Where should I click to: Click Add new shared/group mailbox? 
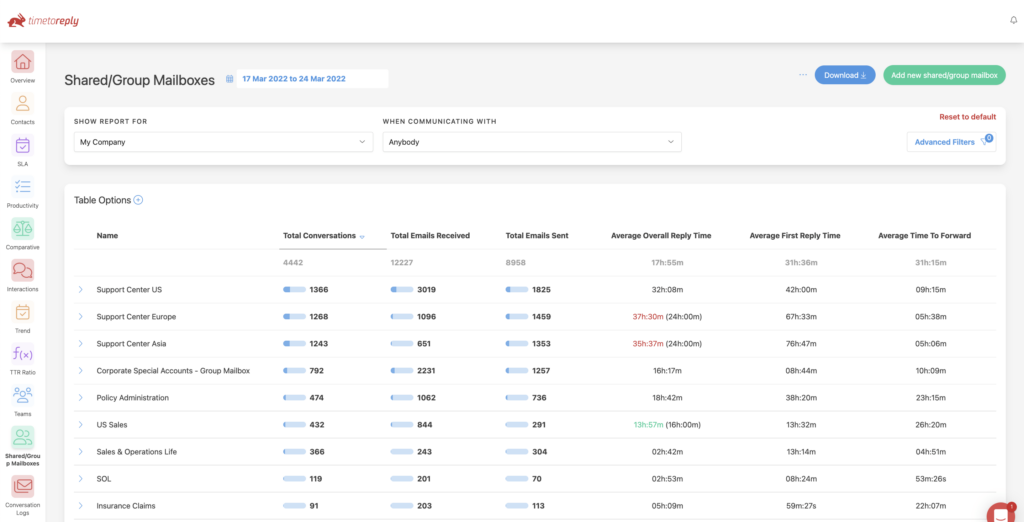pyautogui.click(x=944, y=75)
